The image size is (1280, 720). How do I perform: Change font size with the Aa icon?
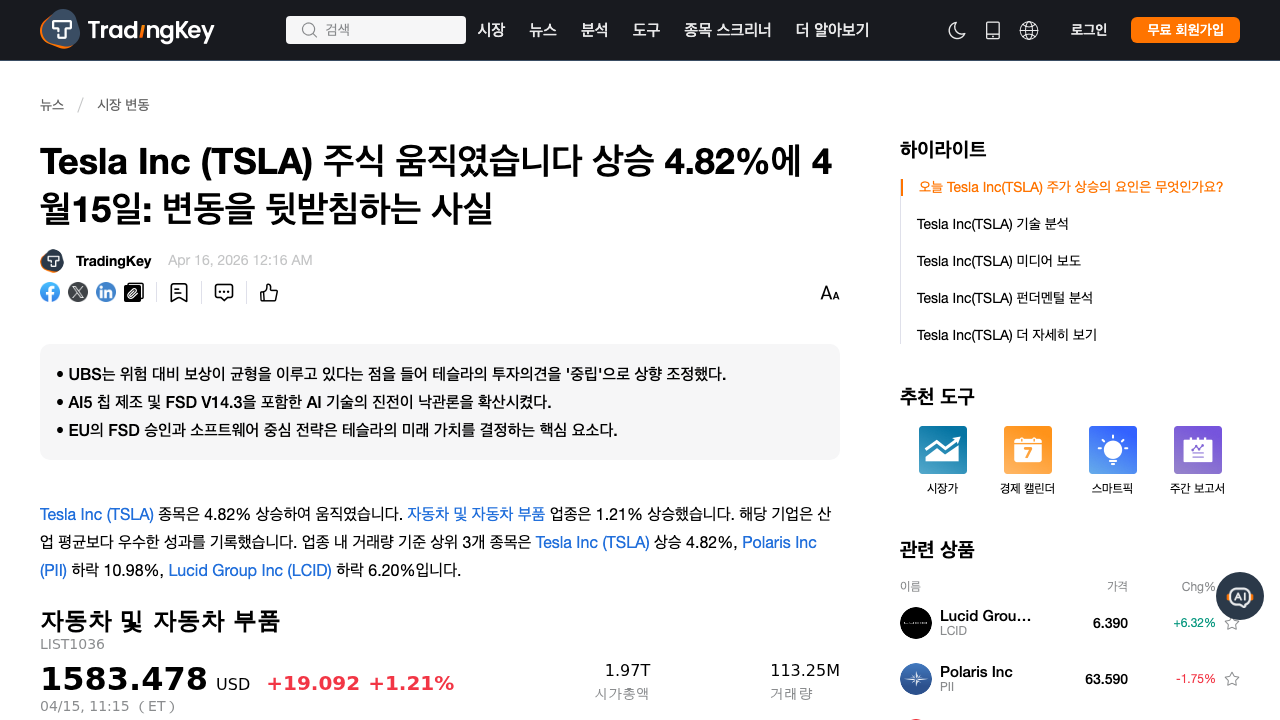tap(830, 293)
